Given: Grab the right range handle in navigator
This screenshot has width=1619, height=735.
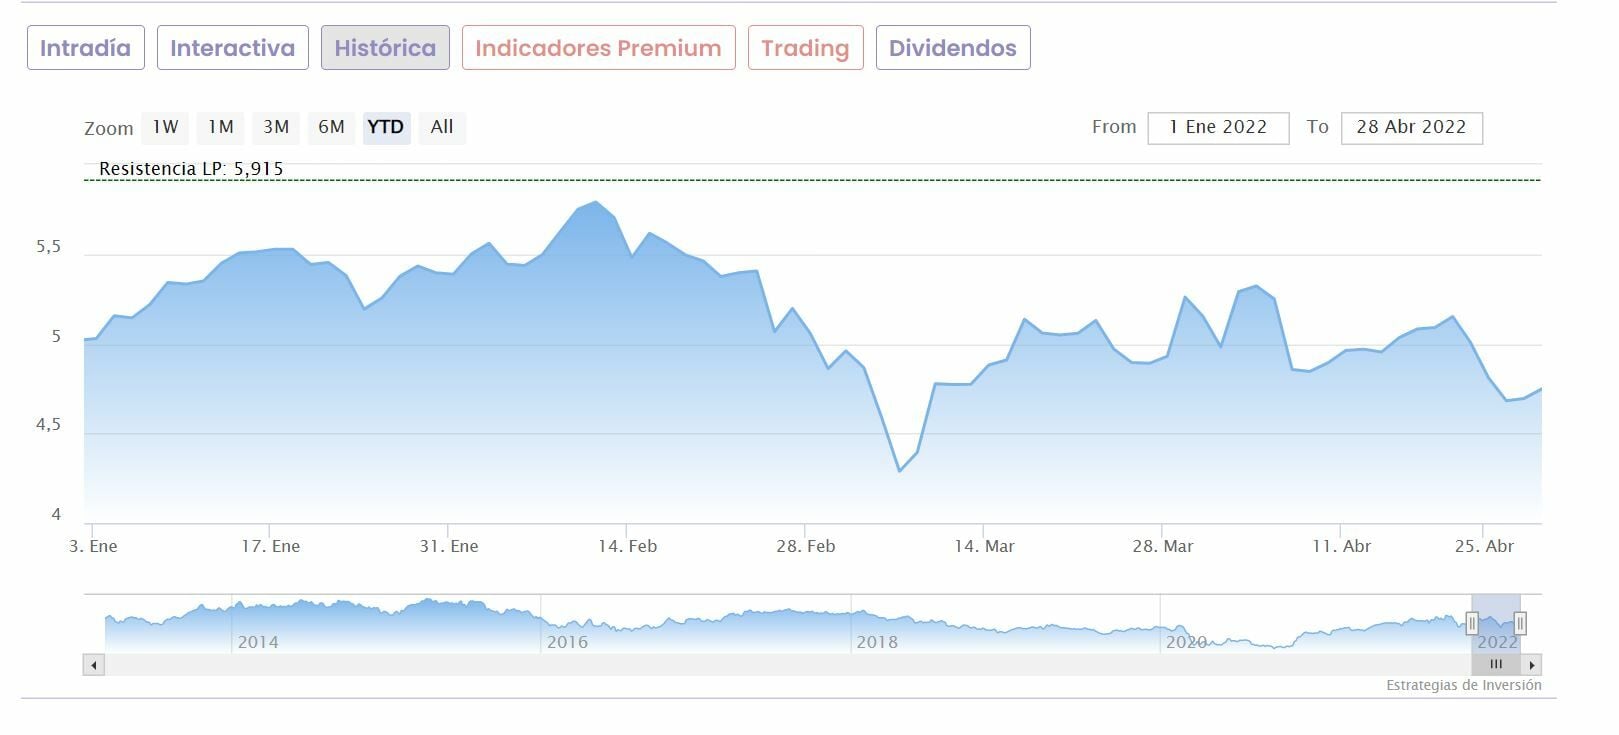Looking at the screenshot, I should tap(1520, 624).
